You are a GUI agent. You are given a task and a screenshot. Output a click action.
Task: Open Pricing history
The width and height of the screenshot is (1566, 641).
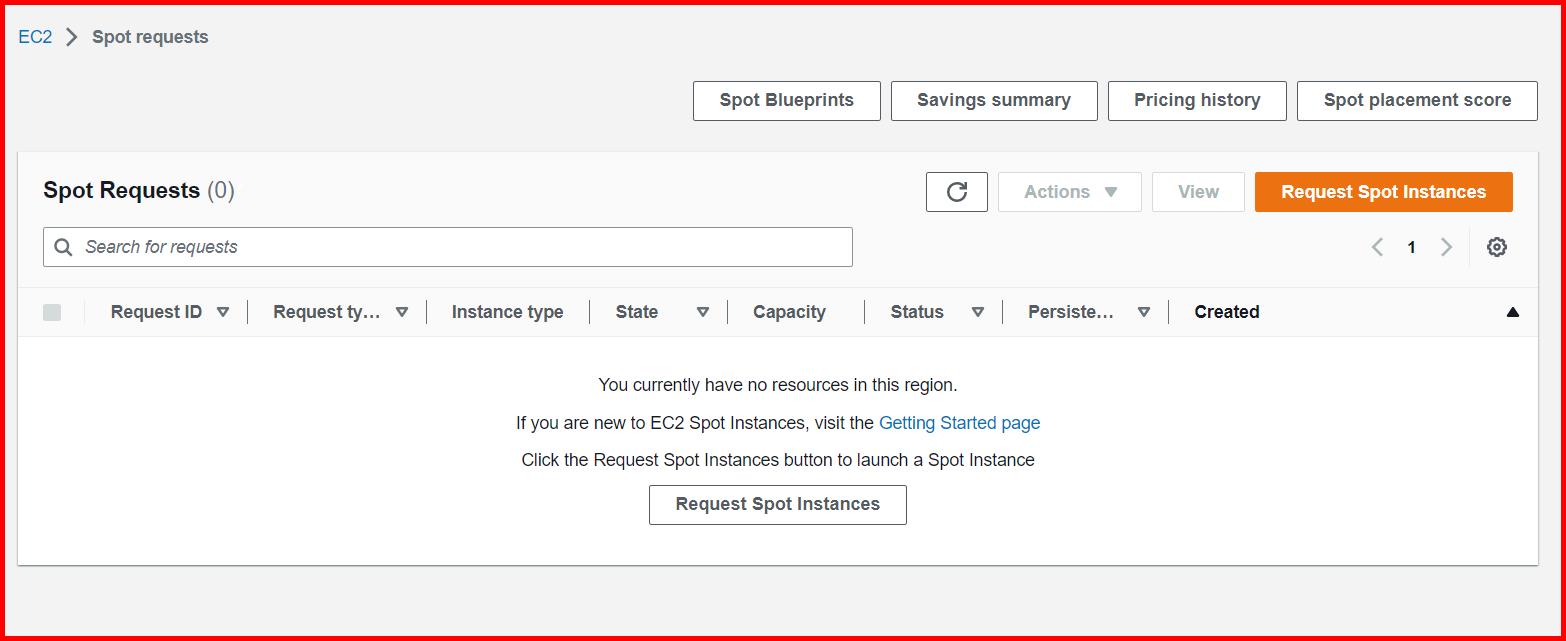(x=1196, y=100)
